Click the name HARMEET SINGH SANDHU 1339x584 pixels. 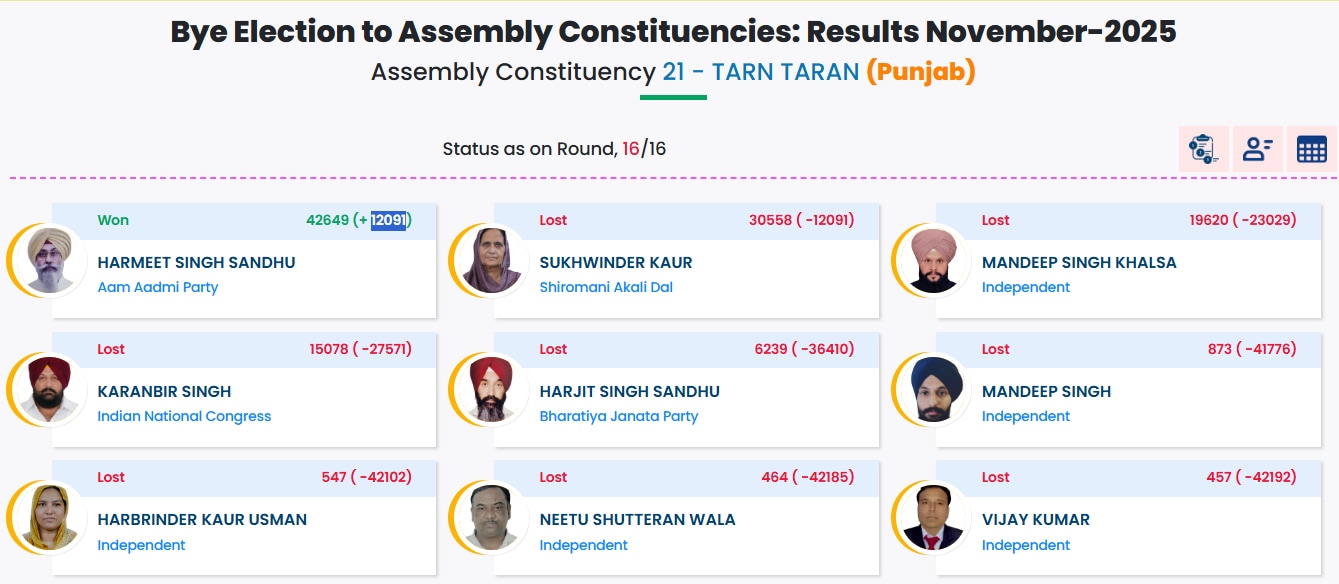196,262
